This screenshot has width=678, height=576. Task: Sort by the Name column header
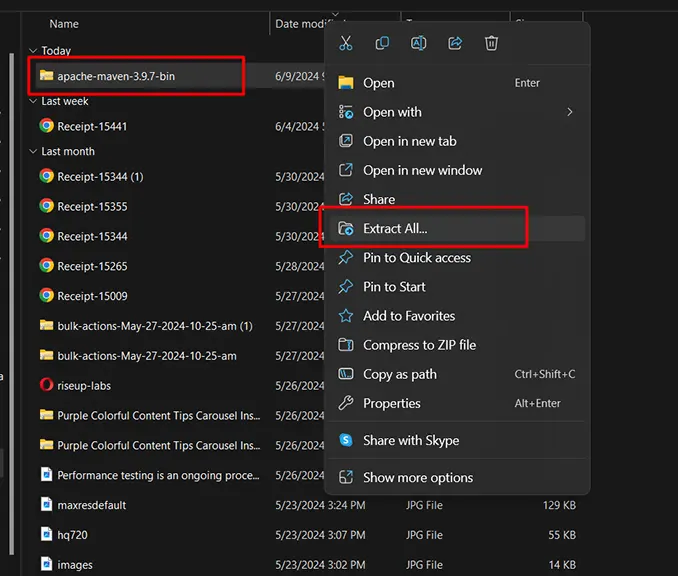tap(64, 24)
